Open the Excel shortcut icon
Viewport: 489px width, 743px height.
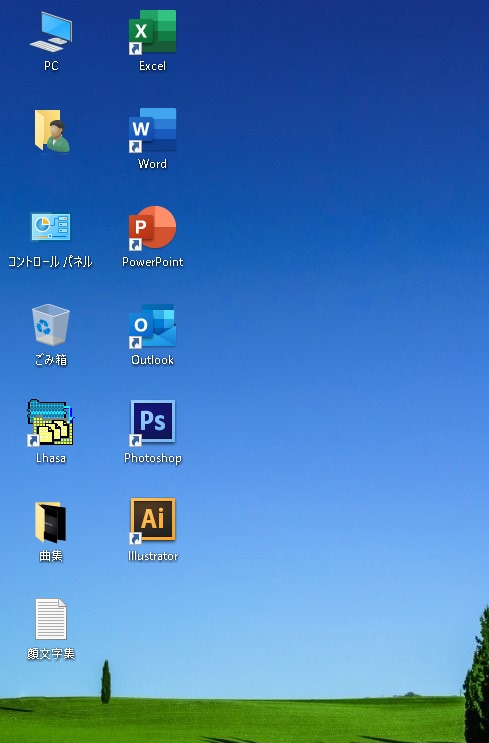pos(152,32)
